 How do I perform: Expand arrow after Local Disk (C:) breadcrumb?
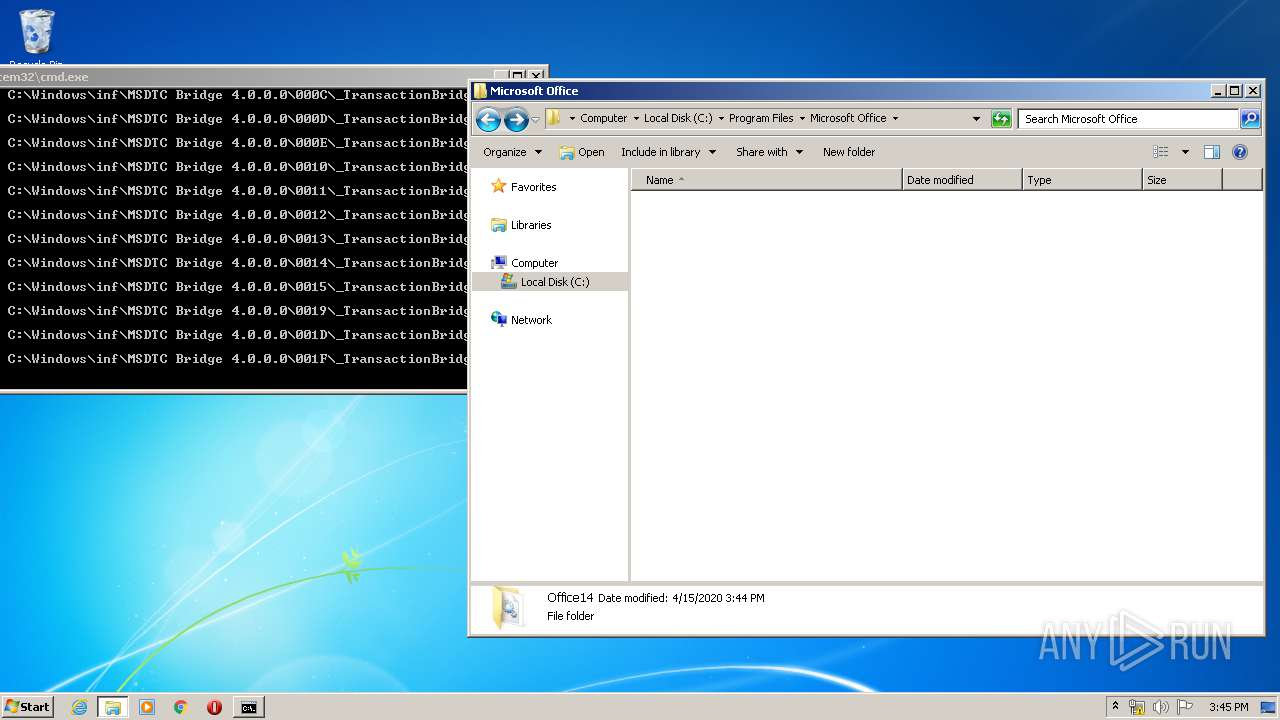tap(721, 118)
